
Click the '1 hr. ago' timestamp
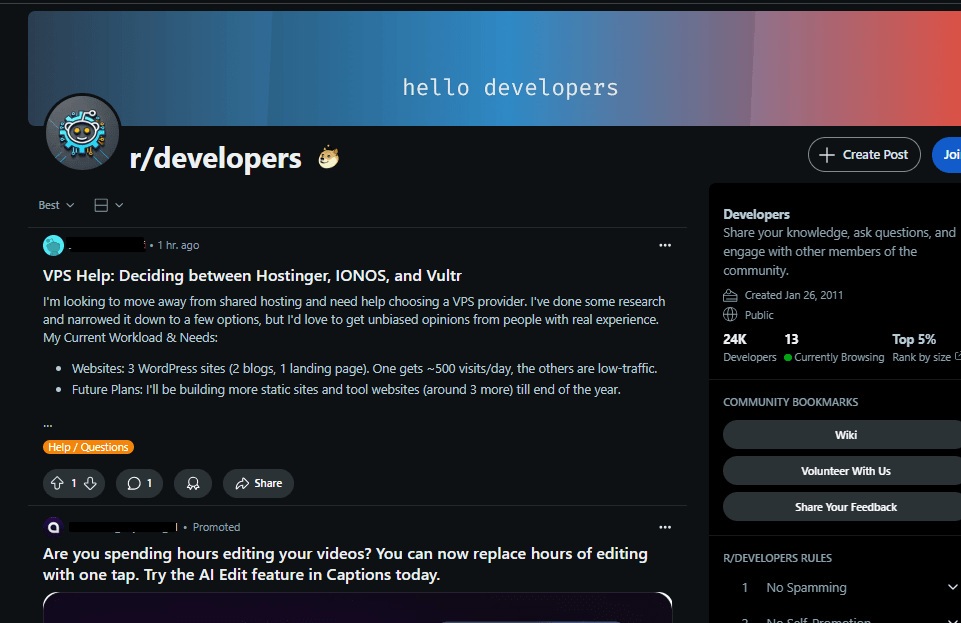(178, 245)
